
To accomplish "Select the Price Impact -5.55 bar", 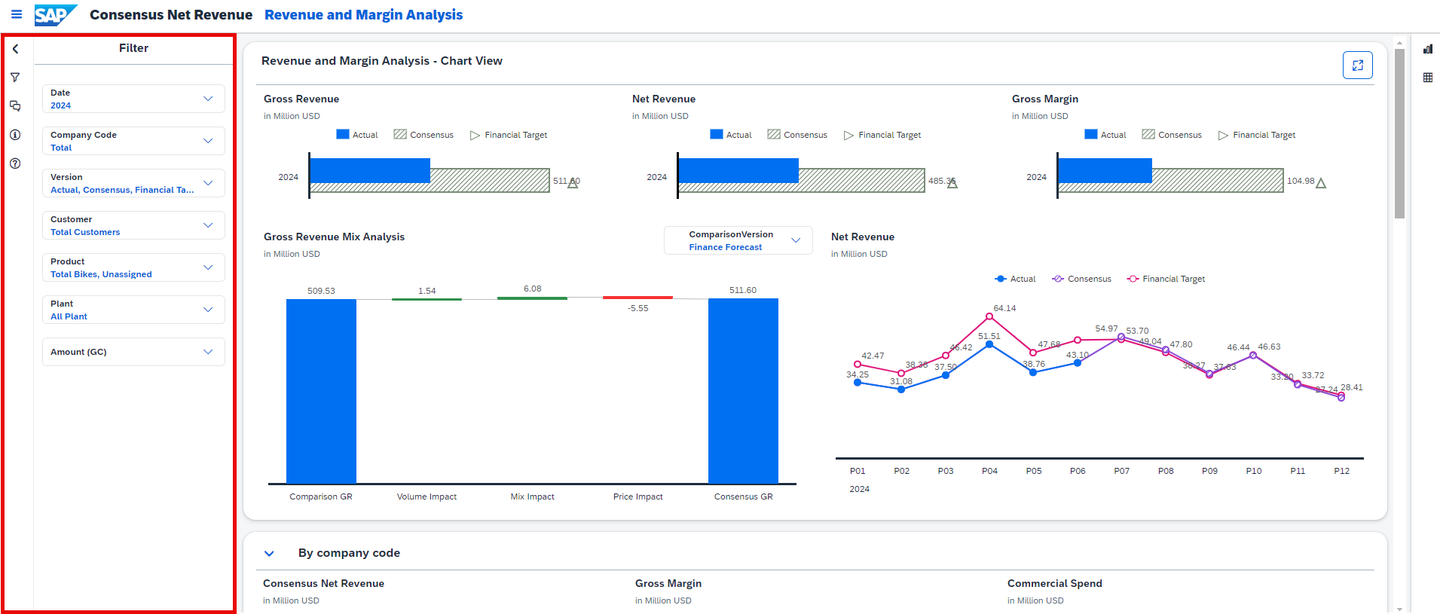I will pos(638,298).
